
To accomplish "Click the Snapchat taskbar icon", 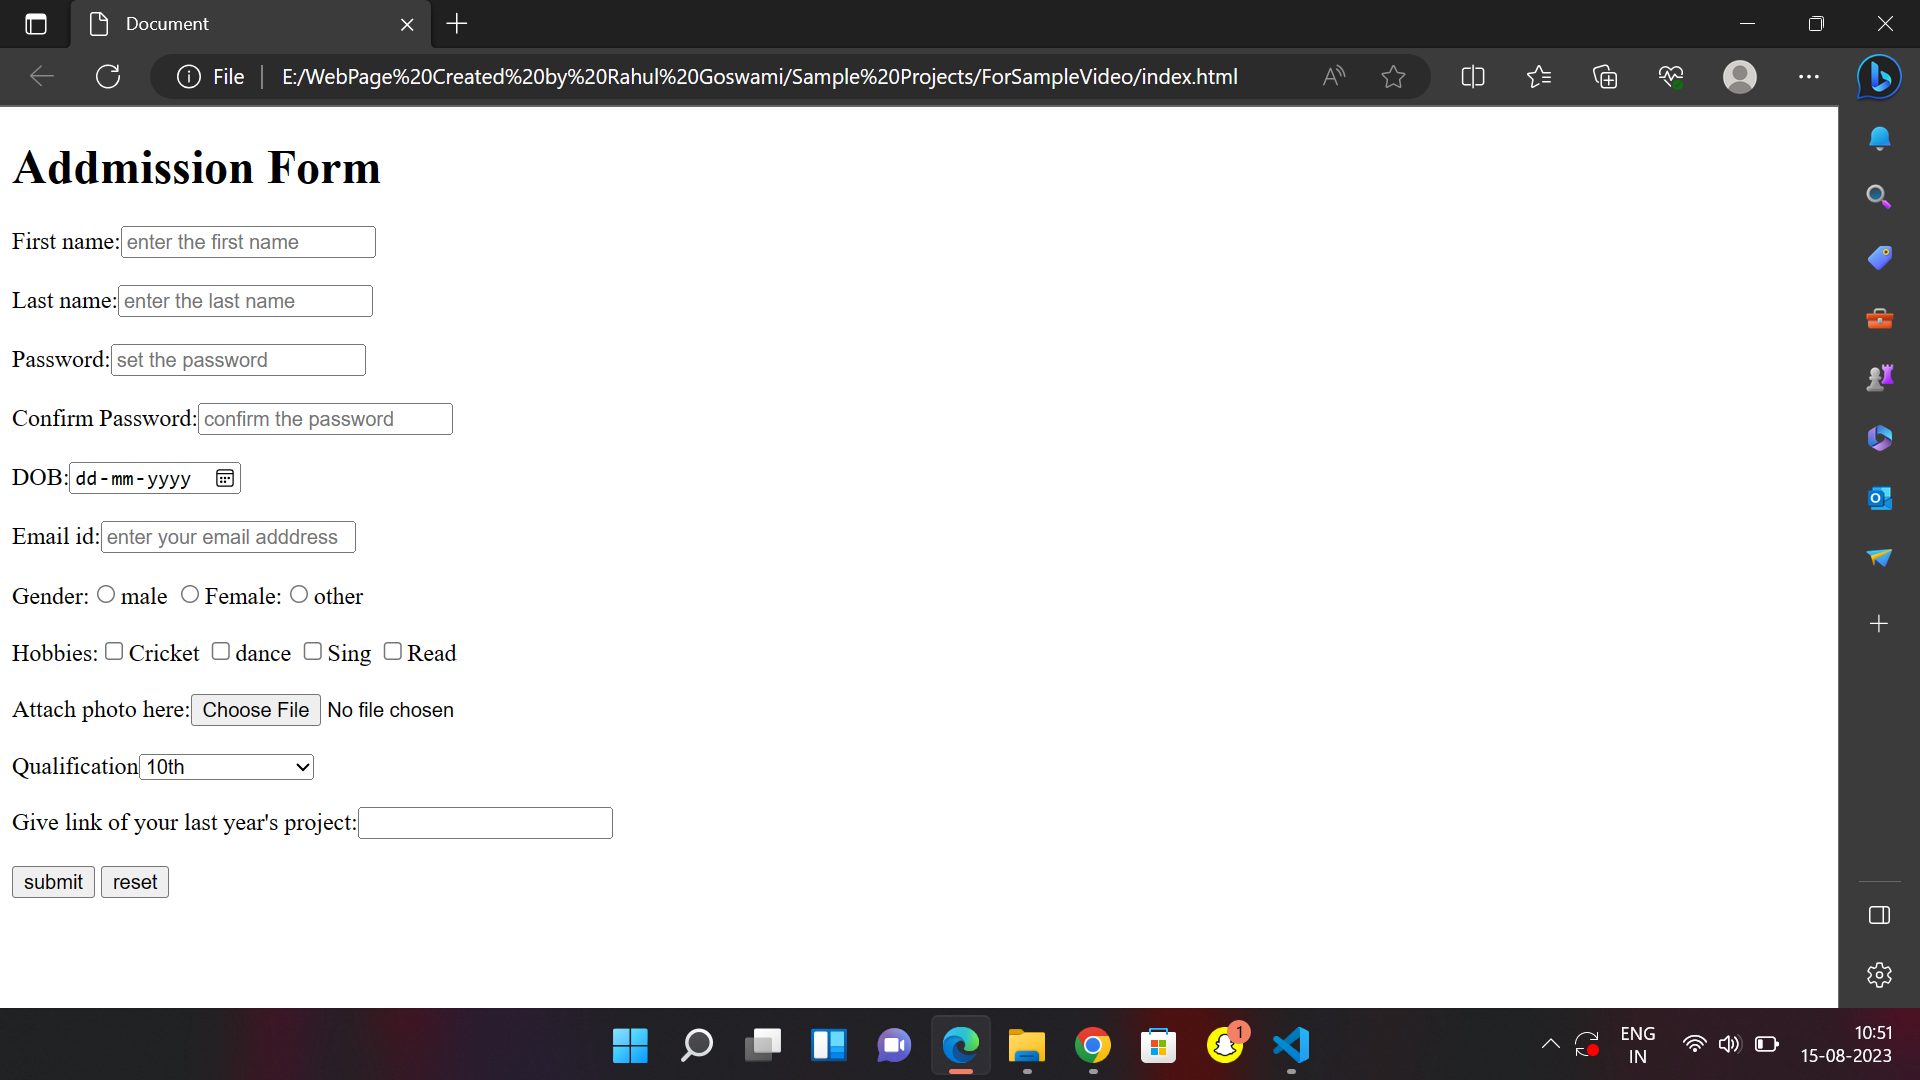I will click(x=1224, y=1046).
